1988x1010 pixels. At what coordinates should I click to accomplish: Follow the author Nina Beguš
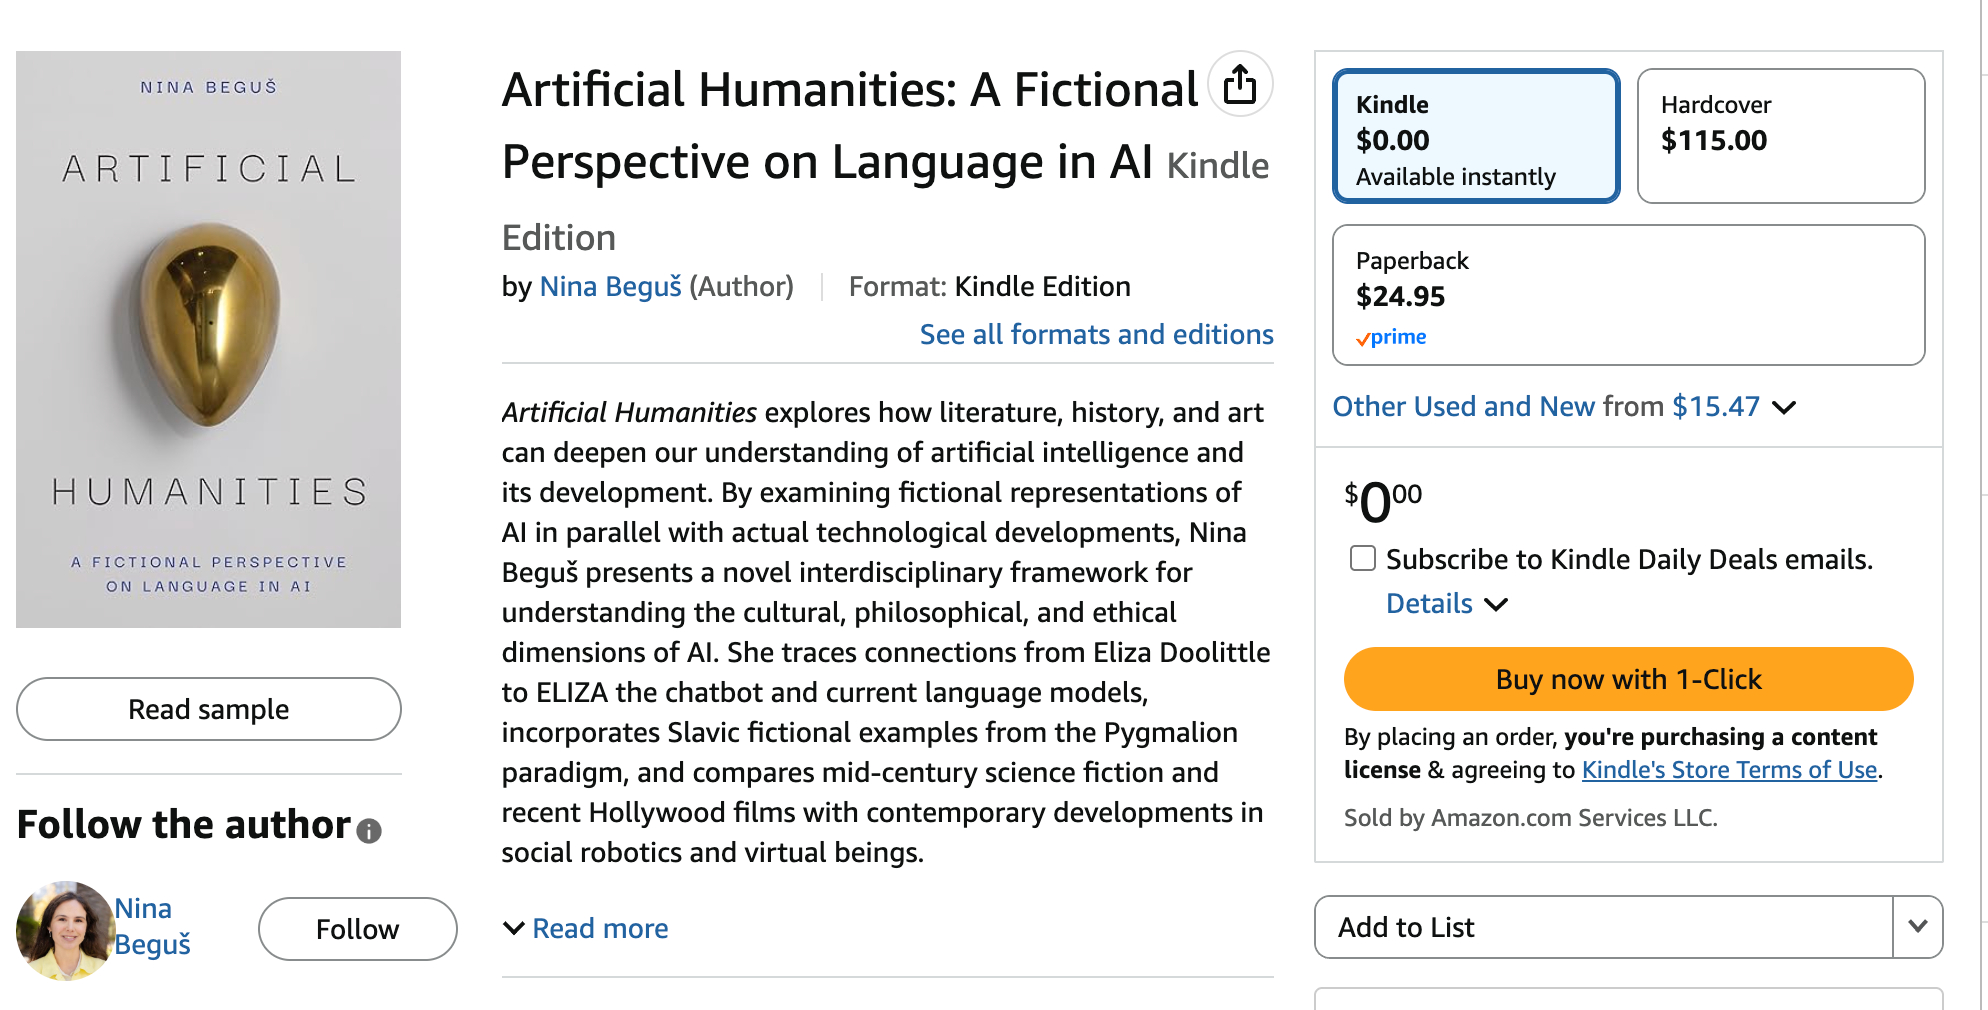click(x=357, y=929)
